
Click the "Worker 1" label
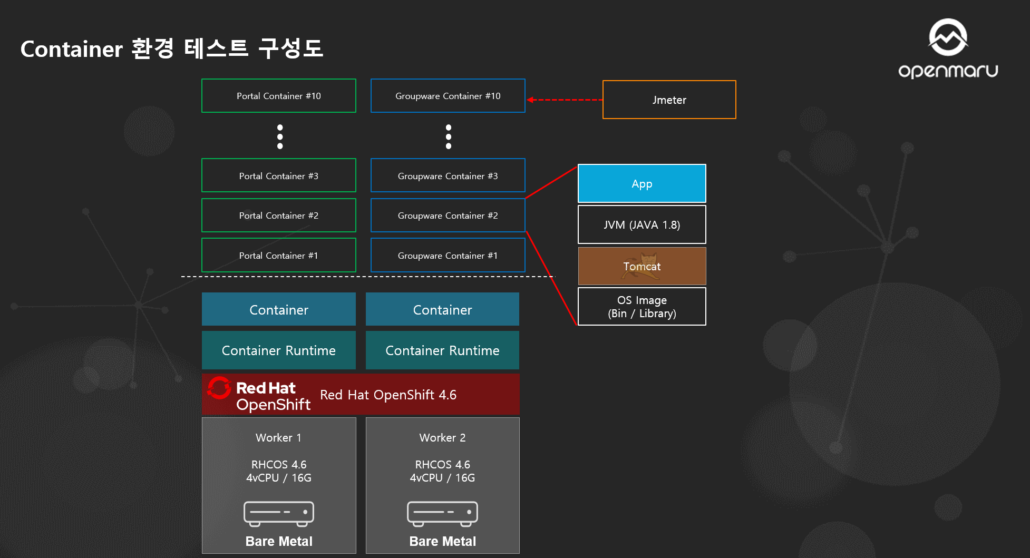pyautogui.click(x=279, y=438)
